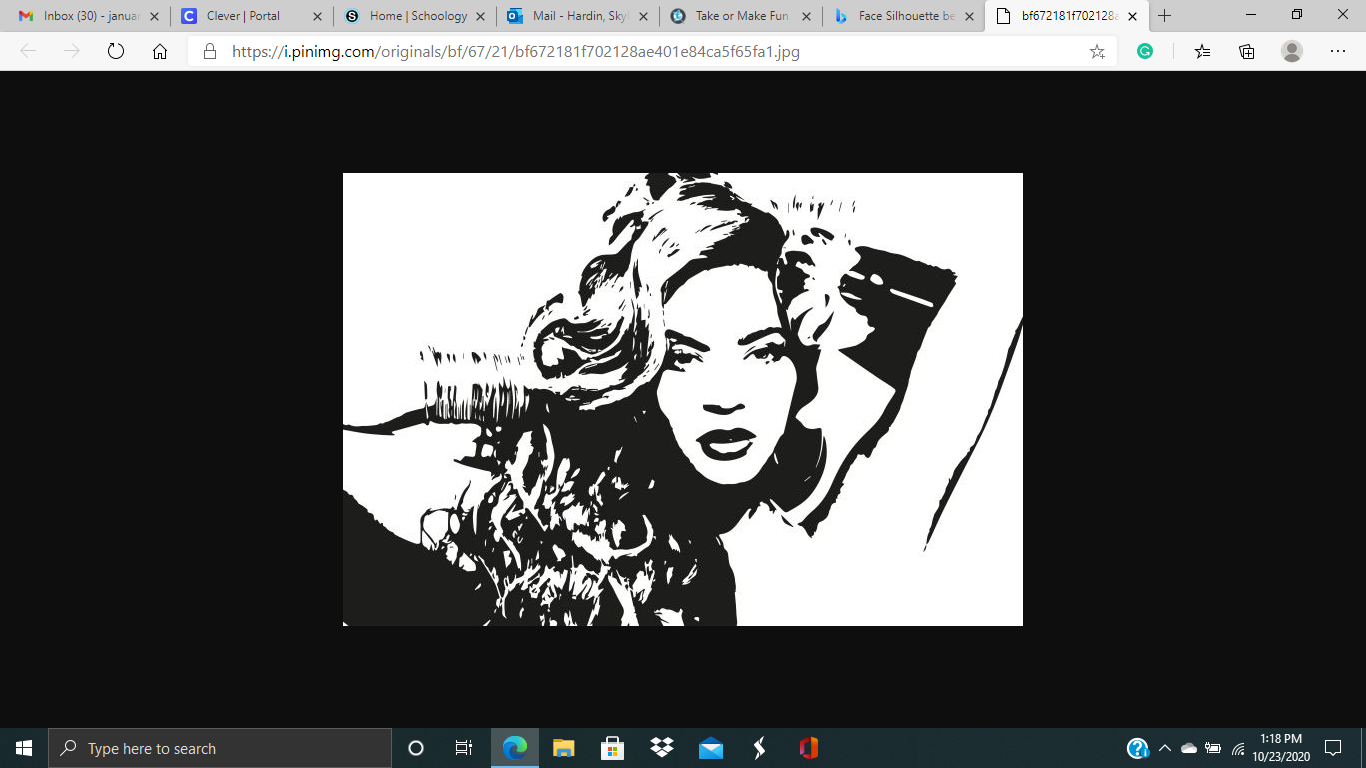Screen dimensions: 1366x768
Task: Open the Get Help tray icon
Action: (1138, 748)
